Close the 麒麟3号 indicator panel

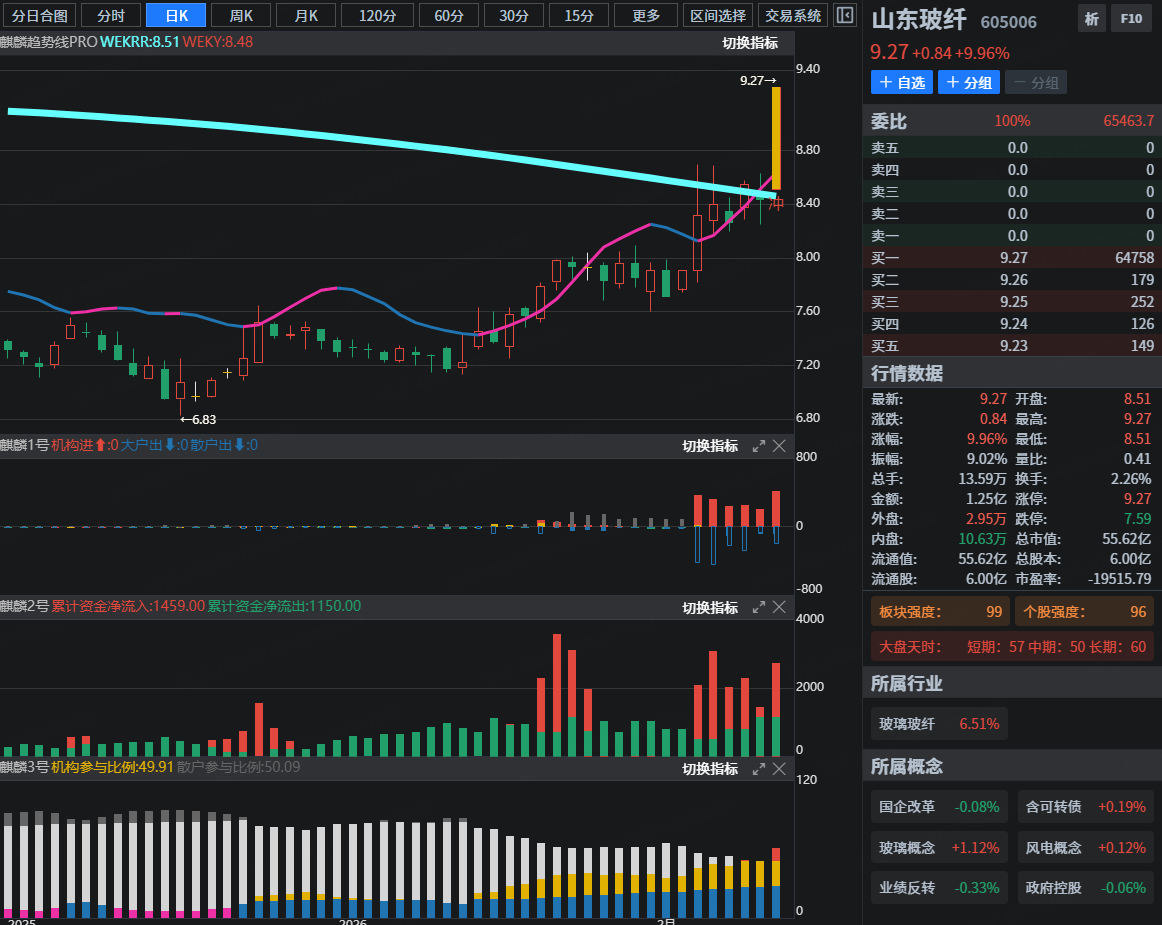click(x=780, y=768)
